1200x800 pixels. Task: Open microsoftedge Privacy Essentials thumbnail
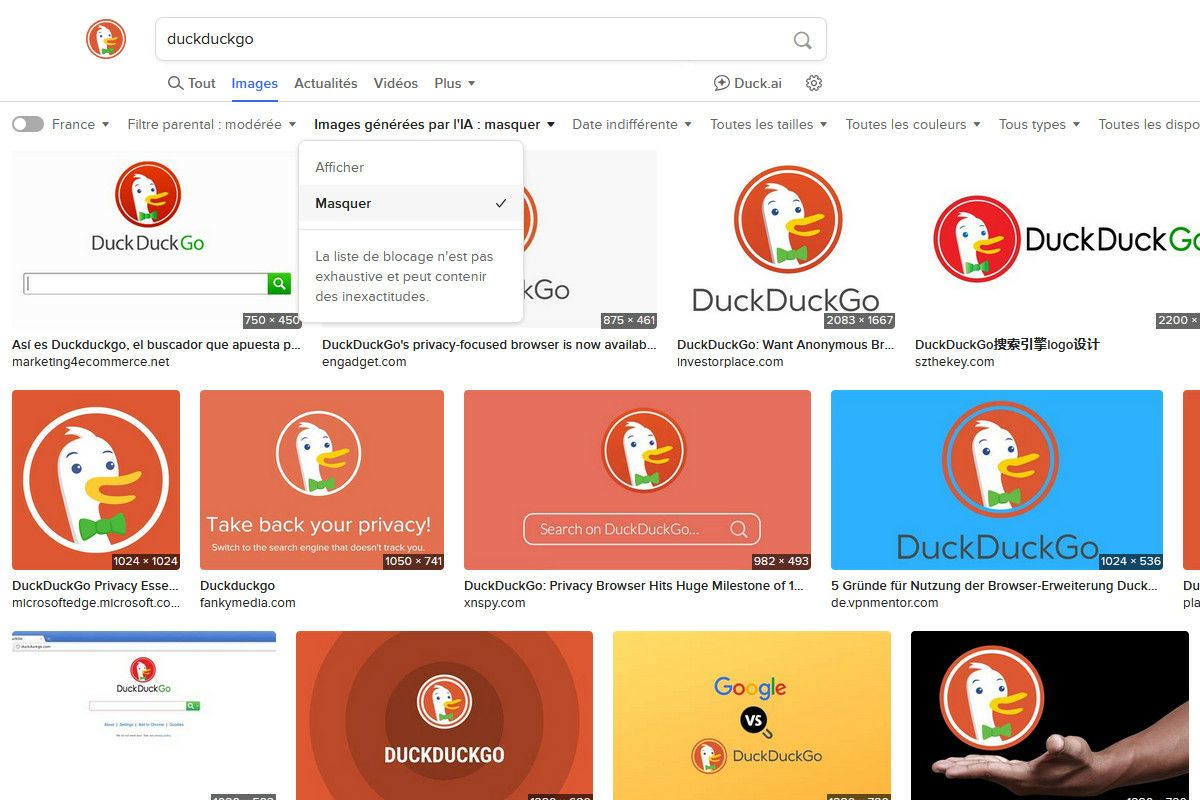click(x=96, y=480)
